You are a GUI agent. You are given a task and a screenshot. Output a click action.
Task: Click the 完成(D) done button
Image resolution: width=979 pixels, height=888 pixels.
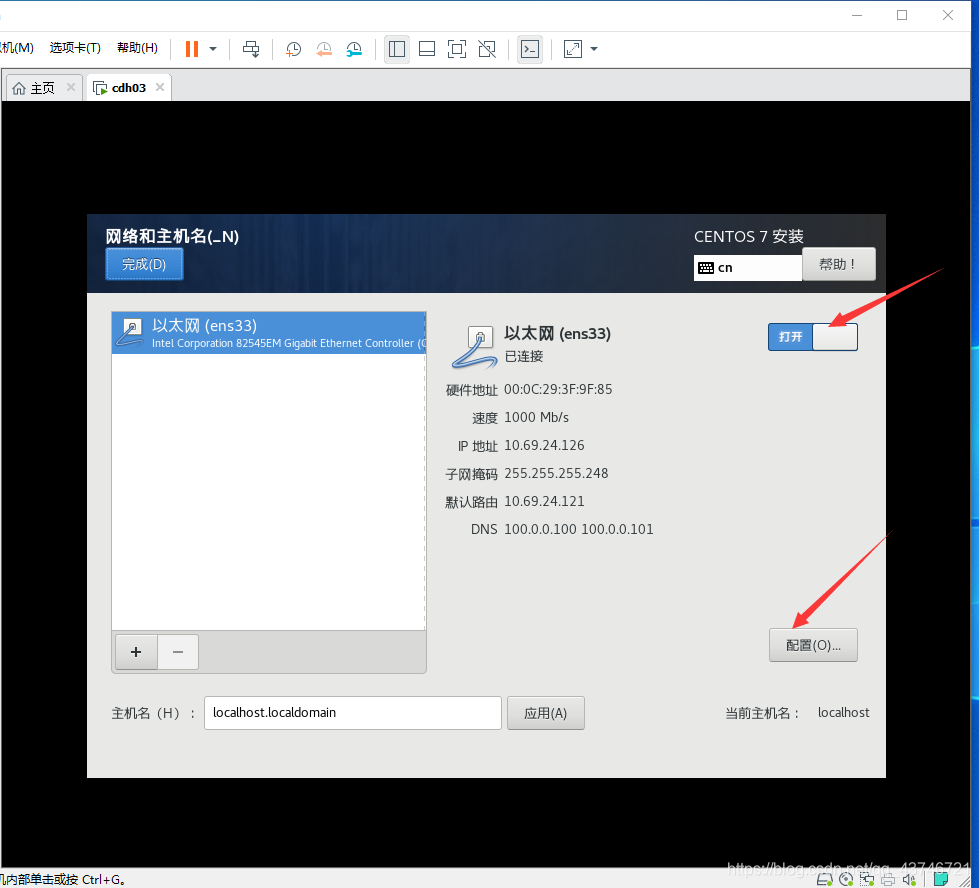(144, 264)
